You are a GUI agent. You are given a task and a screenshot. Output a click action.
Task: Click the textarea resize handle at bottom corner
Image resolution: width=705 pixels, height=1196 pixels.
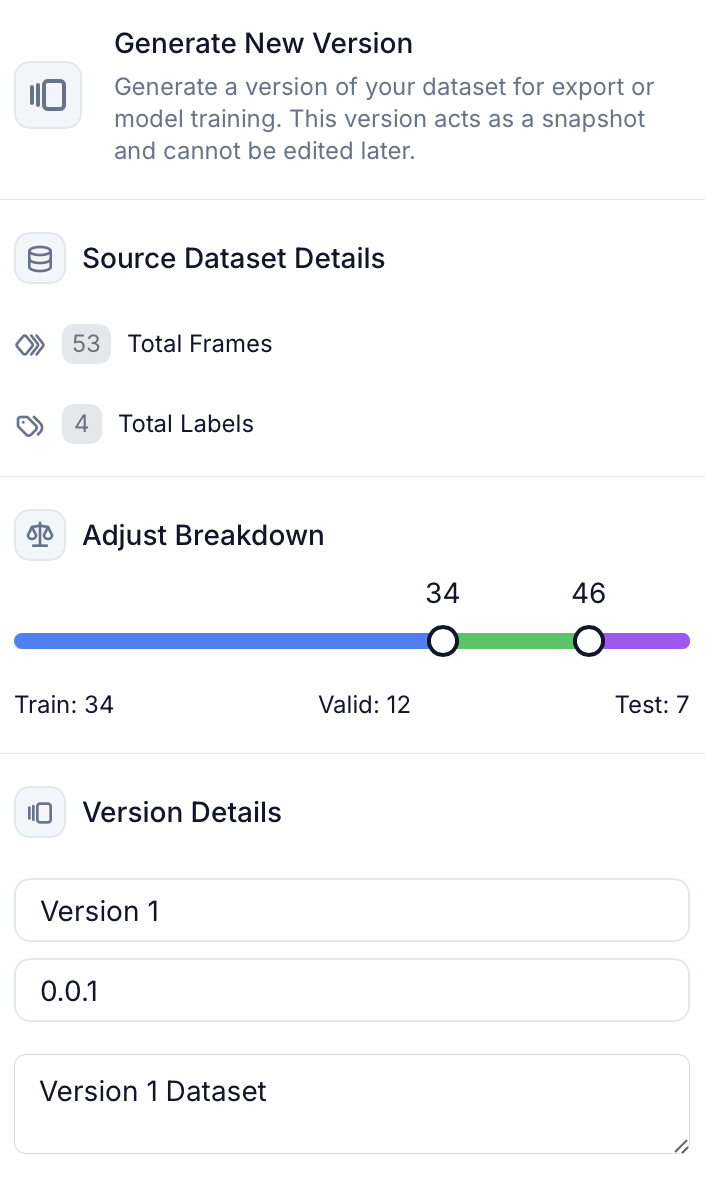click(681, 1146)
